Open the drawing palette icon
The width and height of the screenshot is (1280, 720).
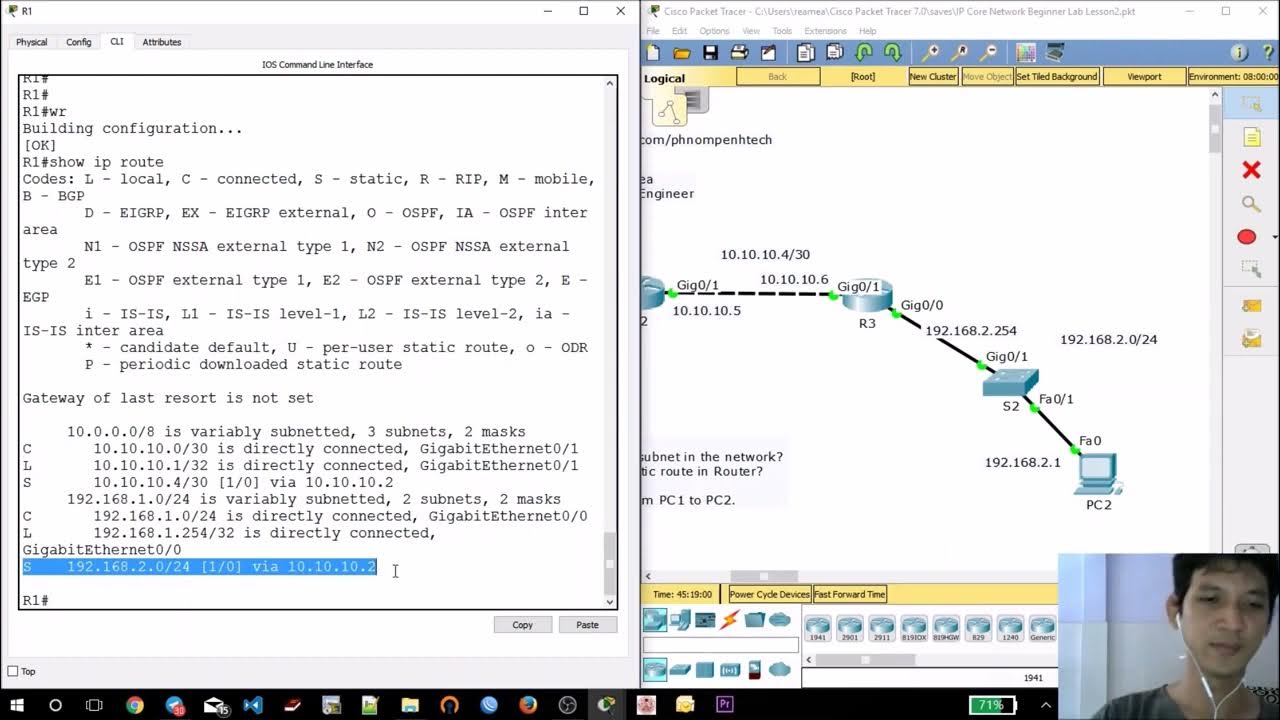pos(1025,52)
